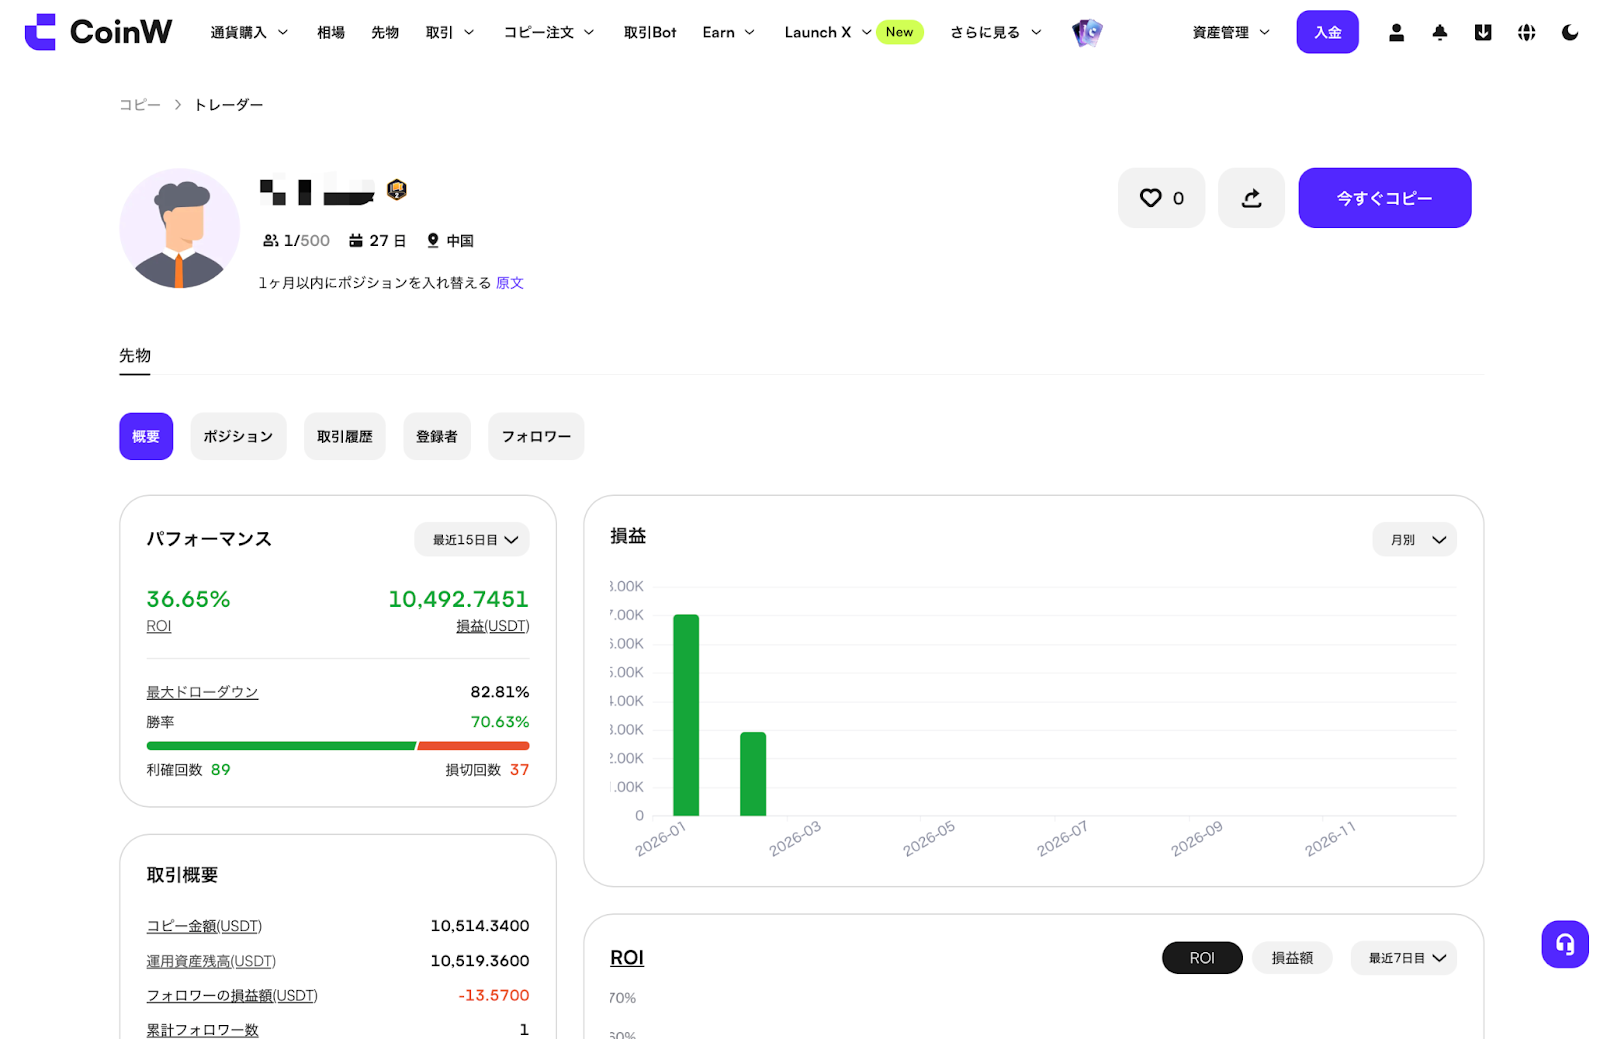Open the customer support headset icon

pyautogui.click(x=1564, y=944)
